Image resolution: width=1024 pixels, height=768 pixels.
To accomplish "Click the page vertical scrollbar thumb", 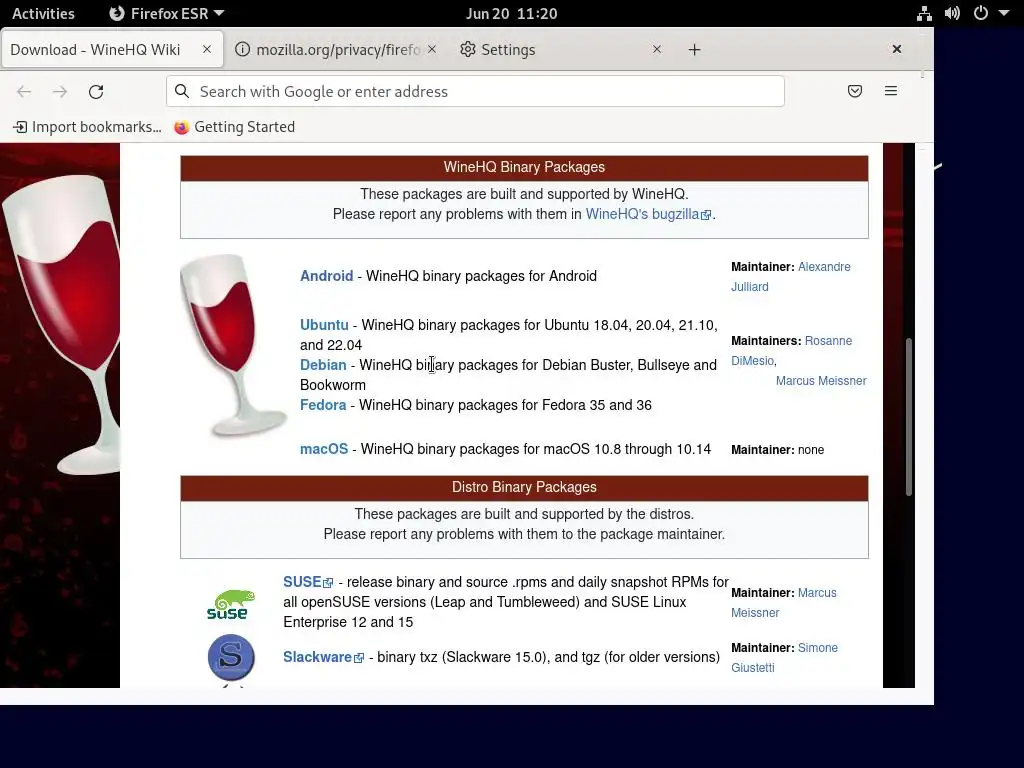I will pos(908,417).
